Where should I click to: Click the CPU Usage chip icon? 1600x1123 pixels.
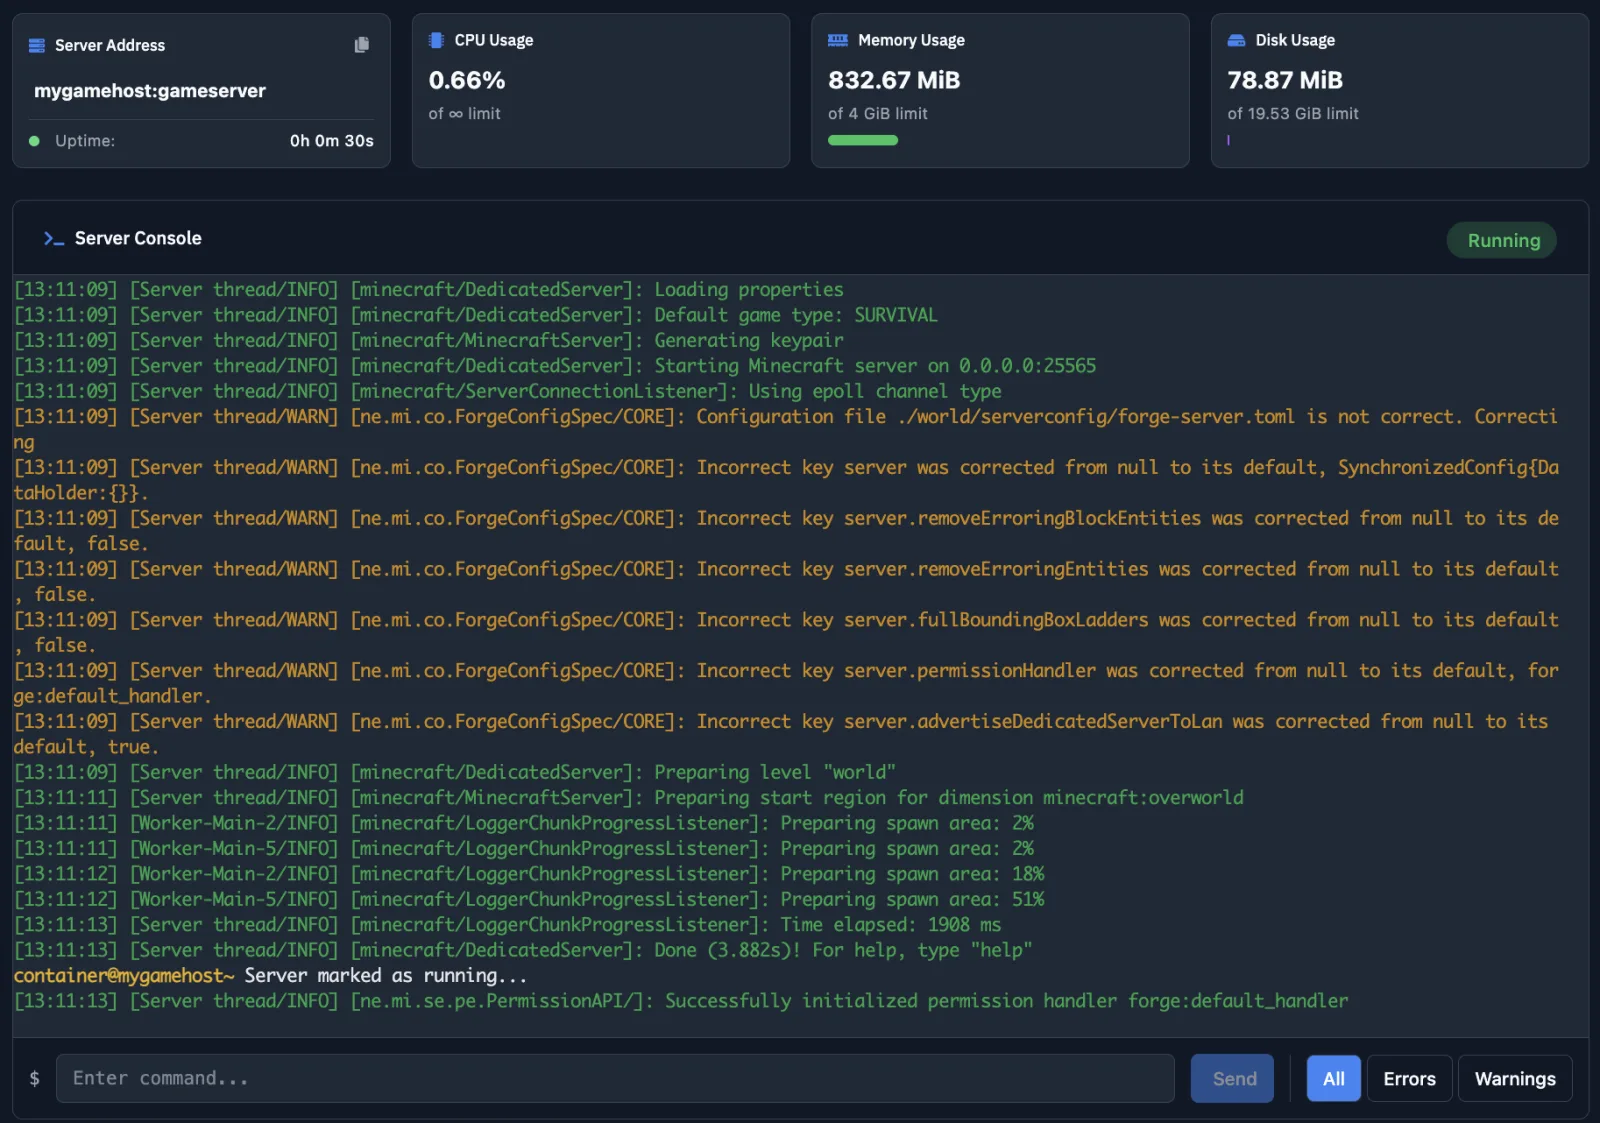pos(436,40)
